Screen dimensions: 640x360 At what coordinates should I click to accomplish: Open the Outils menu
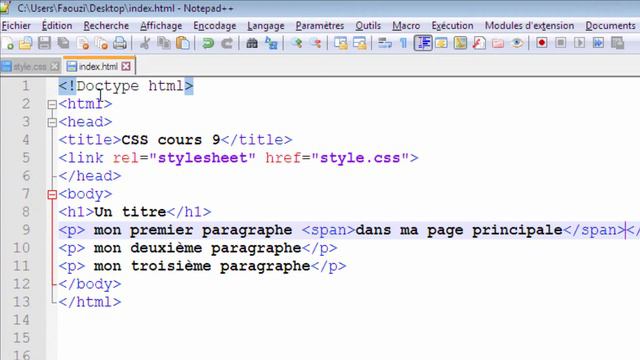368,26
